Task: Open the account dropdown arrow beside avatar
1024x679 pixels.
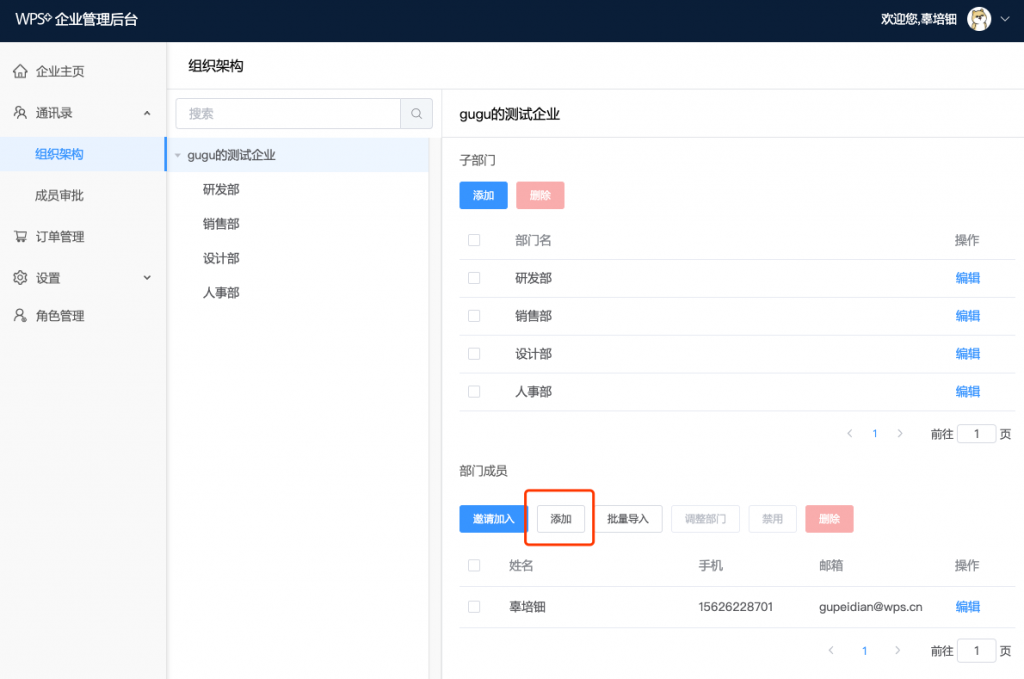Action: click(x=1005, y=19)
